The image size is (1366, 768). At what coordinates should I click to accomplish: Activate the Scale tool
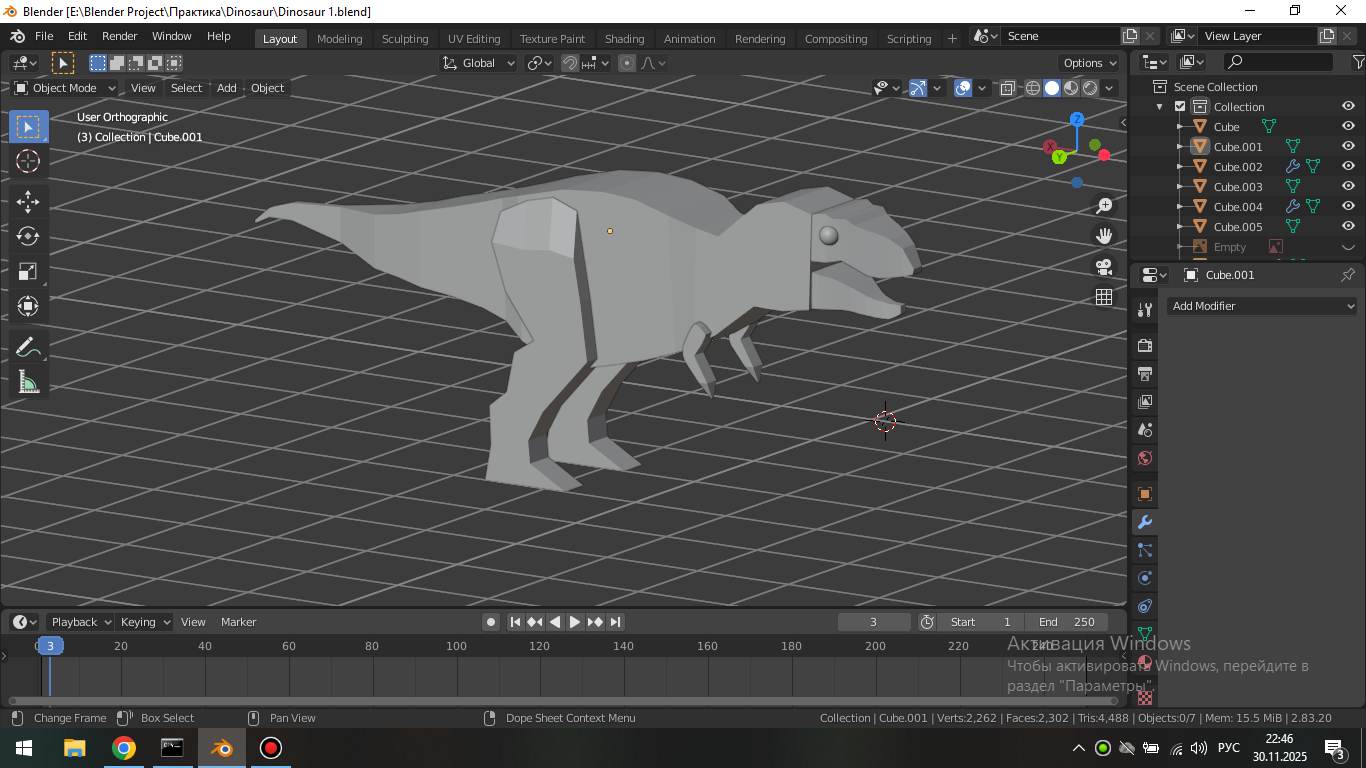point(28,271)
